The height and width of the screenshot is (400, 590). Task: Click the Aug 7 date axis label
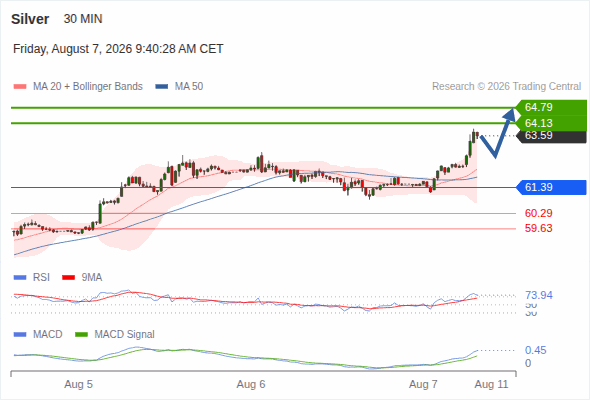tap(423, 384)
